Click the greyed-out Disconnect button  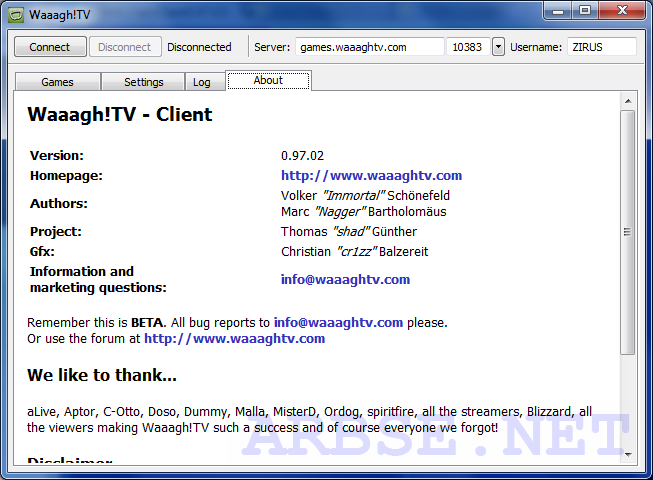click(125, 47)
